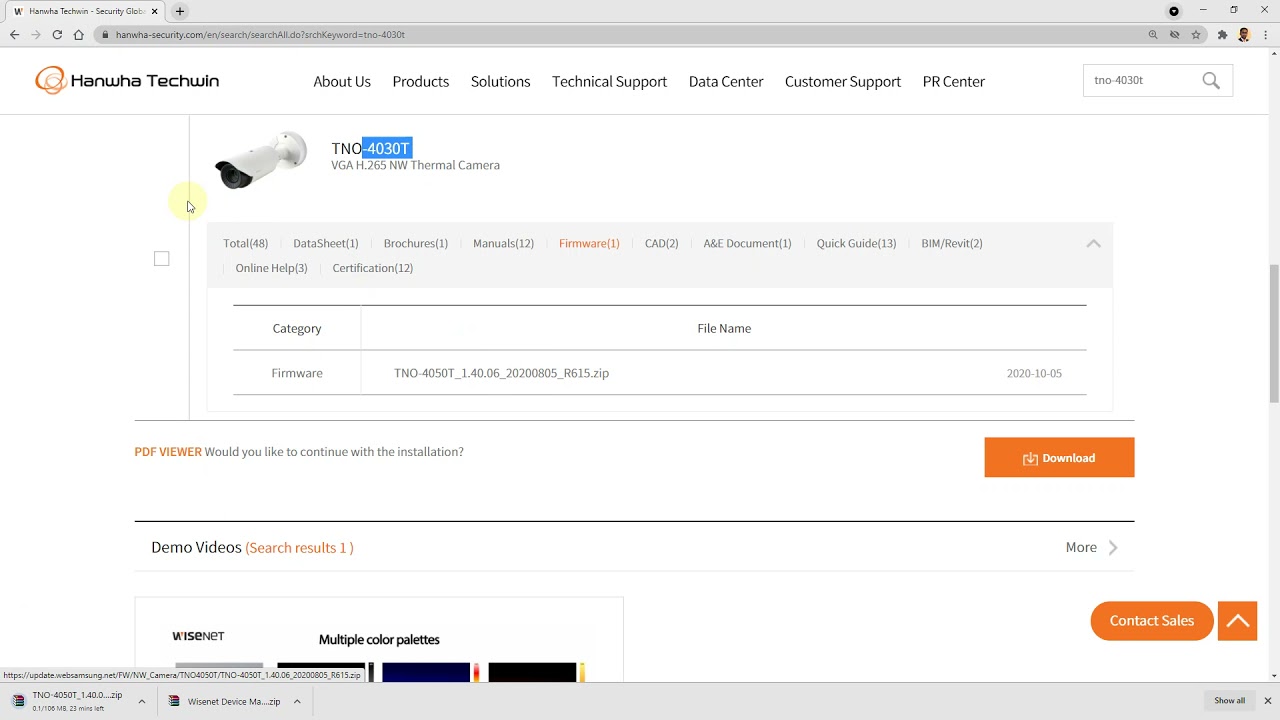Select the Firmware(1) tab
Screen dimensions: 1280x720
coord(589,243)
